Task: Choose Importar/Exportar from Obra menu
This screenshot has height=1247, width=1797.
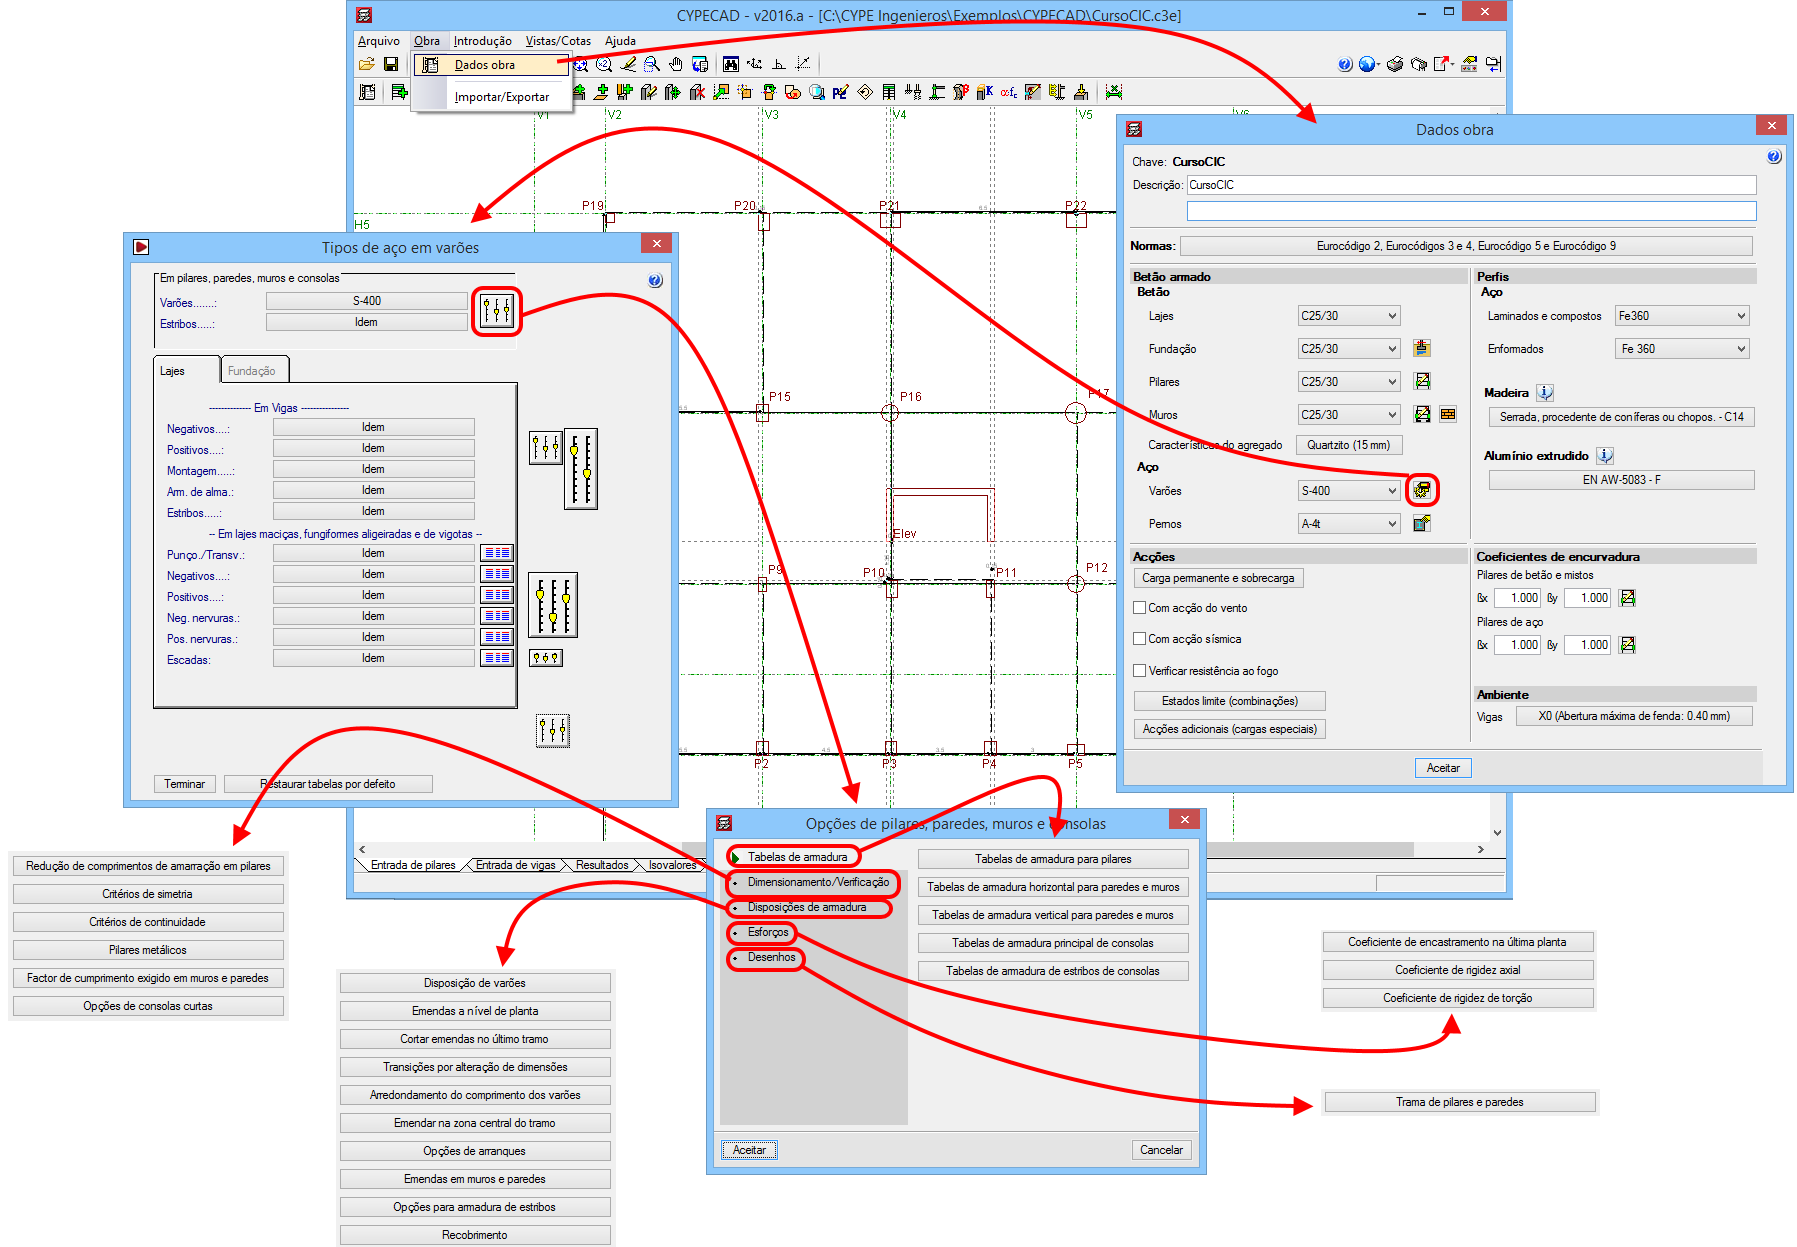Action: (x=501, y=97)
